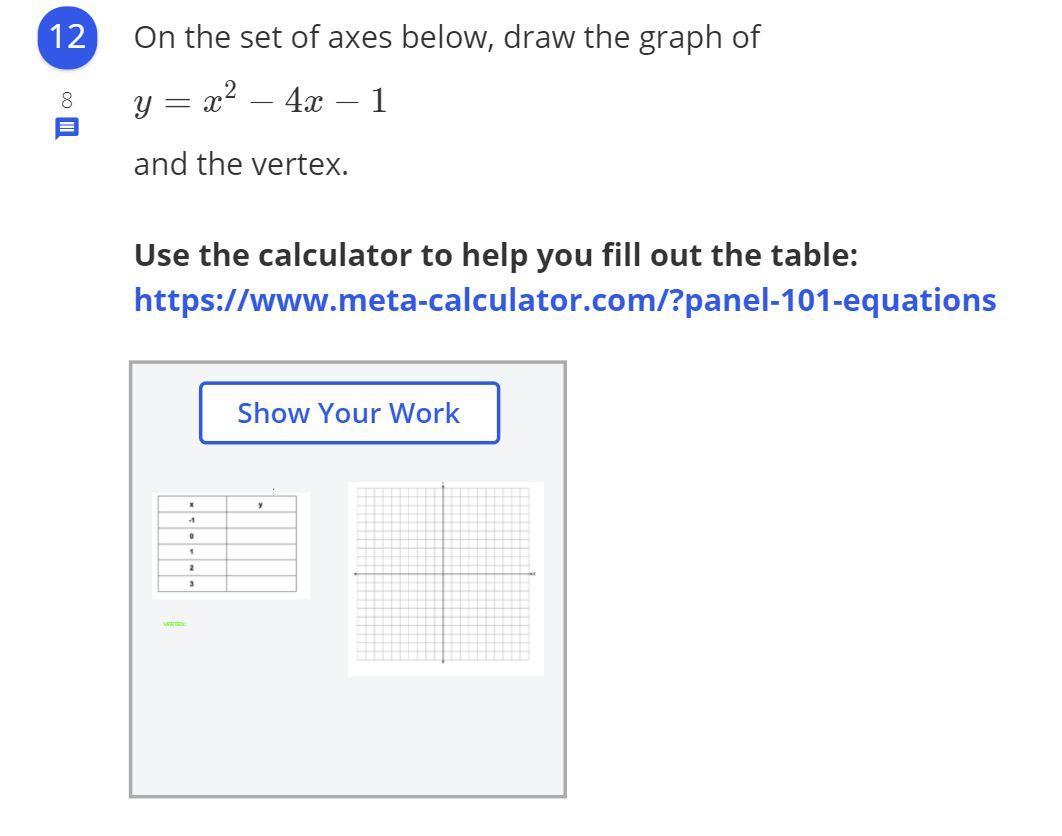Open the meta-calculator.com equations link
Image resolution: width=1062 pixels, height=836 pixels.
565,300
